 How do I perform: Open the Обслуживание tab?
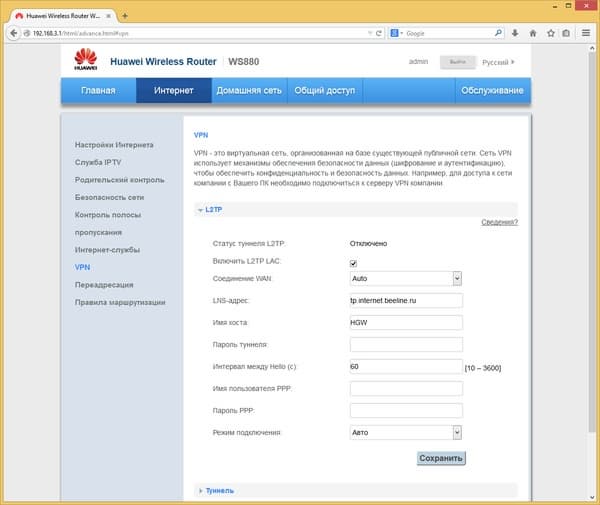pyautogui.click(x=492, y=91)
